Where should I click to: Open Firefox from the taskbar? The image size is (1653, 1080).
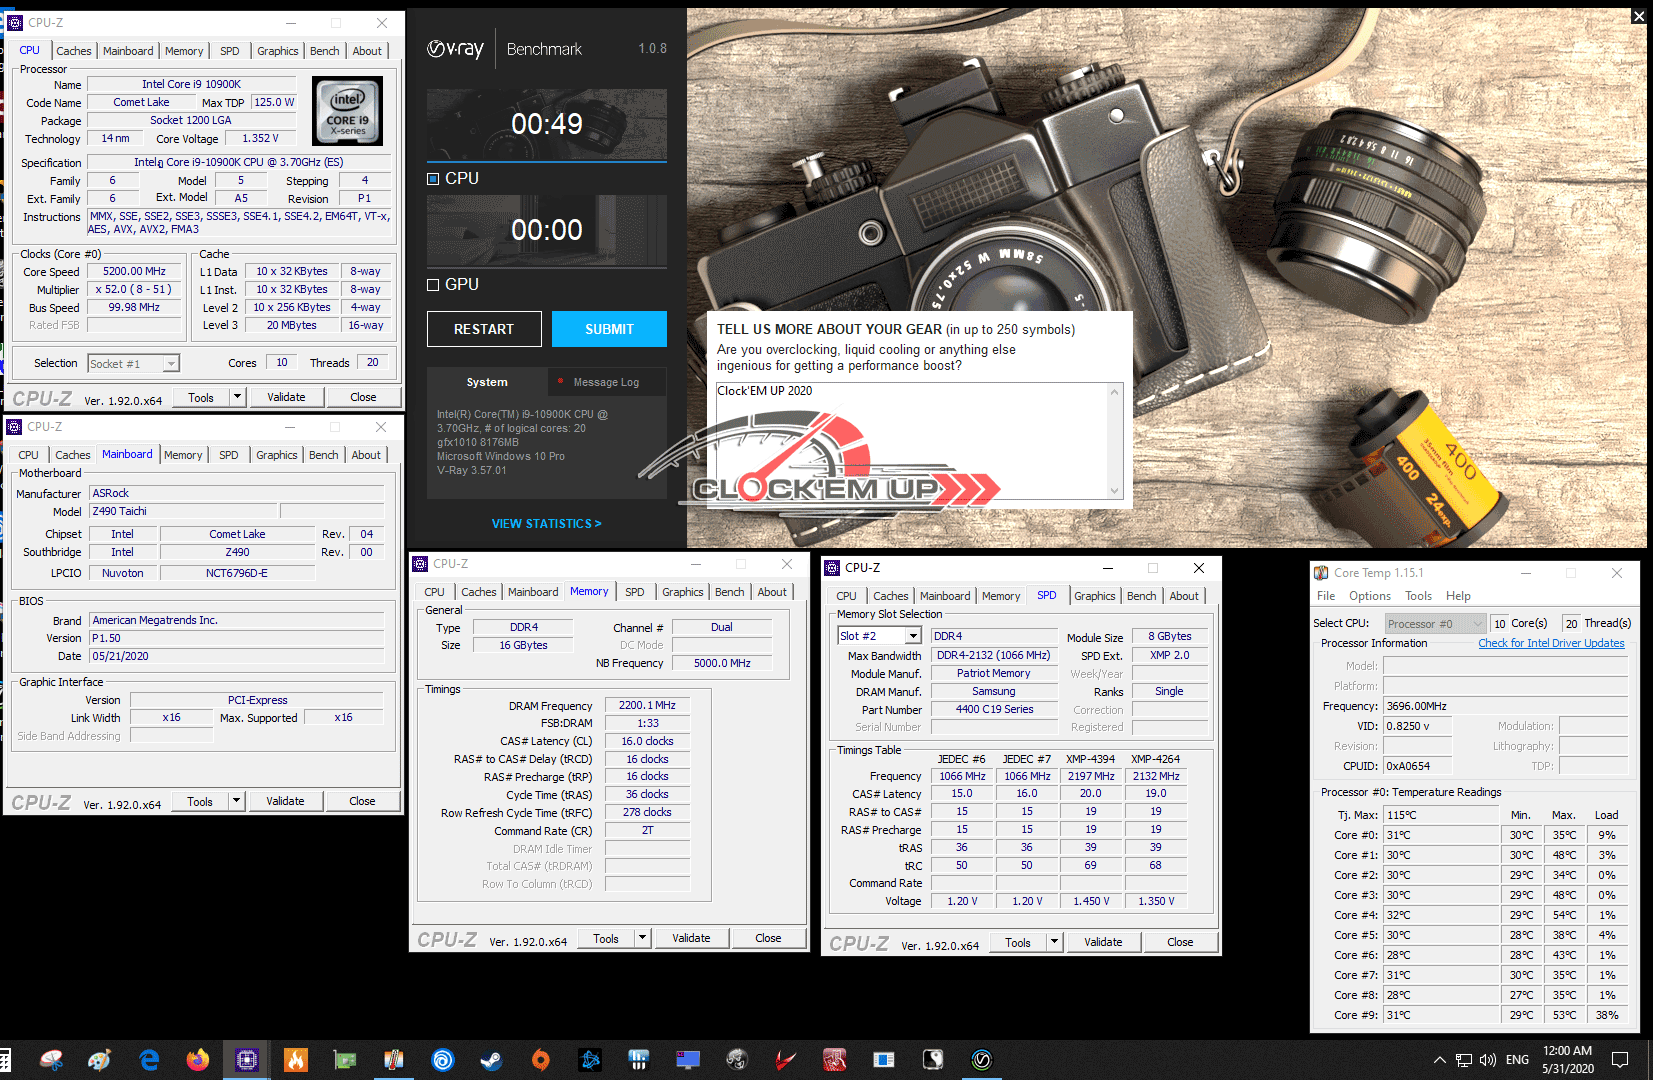[x=198, y=1059]
